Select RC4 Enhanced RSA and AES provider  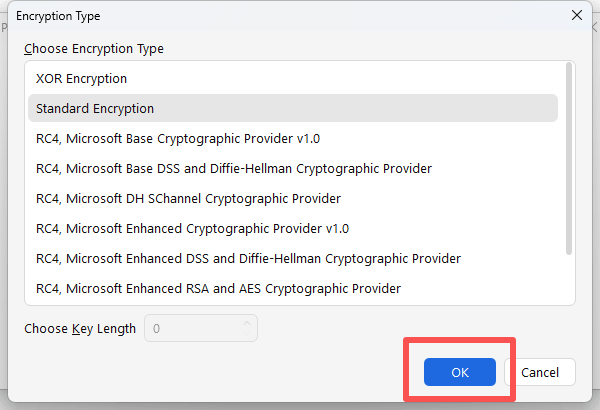click(218, 288)
